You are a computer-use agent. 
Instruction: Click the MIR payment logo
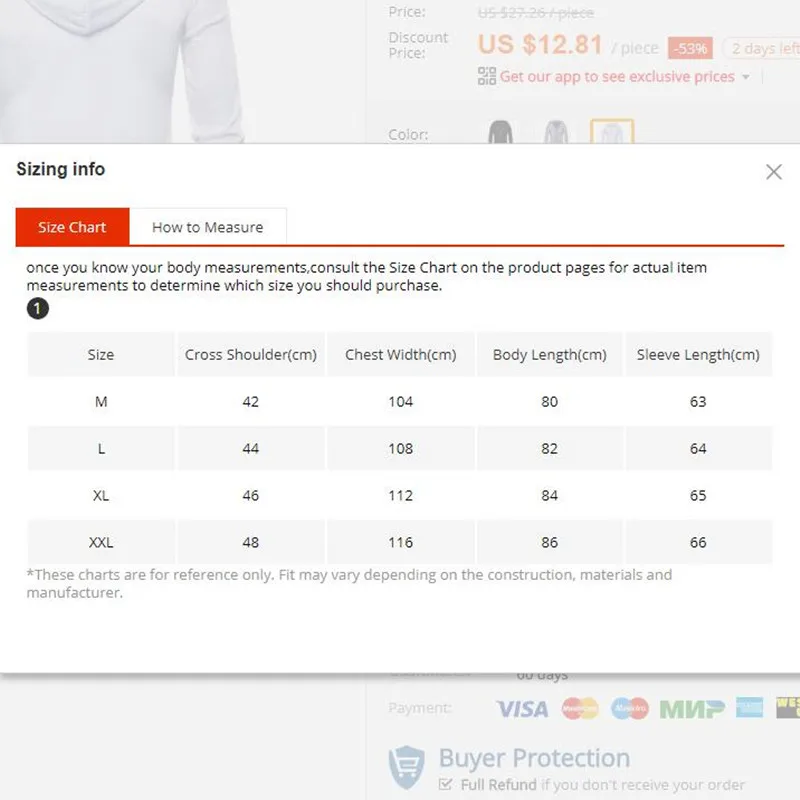coord(692,708)
